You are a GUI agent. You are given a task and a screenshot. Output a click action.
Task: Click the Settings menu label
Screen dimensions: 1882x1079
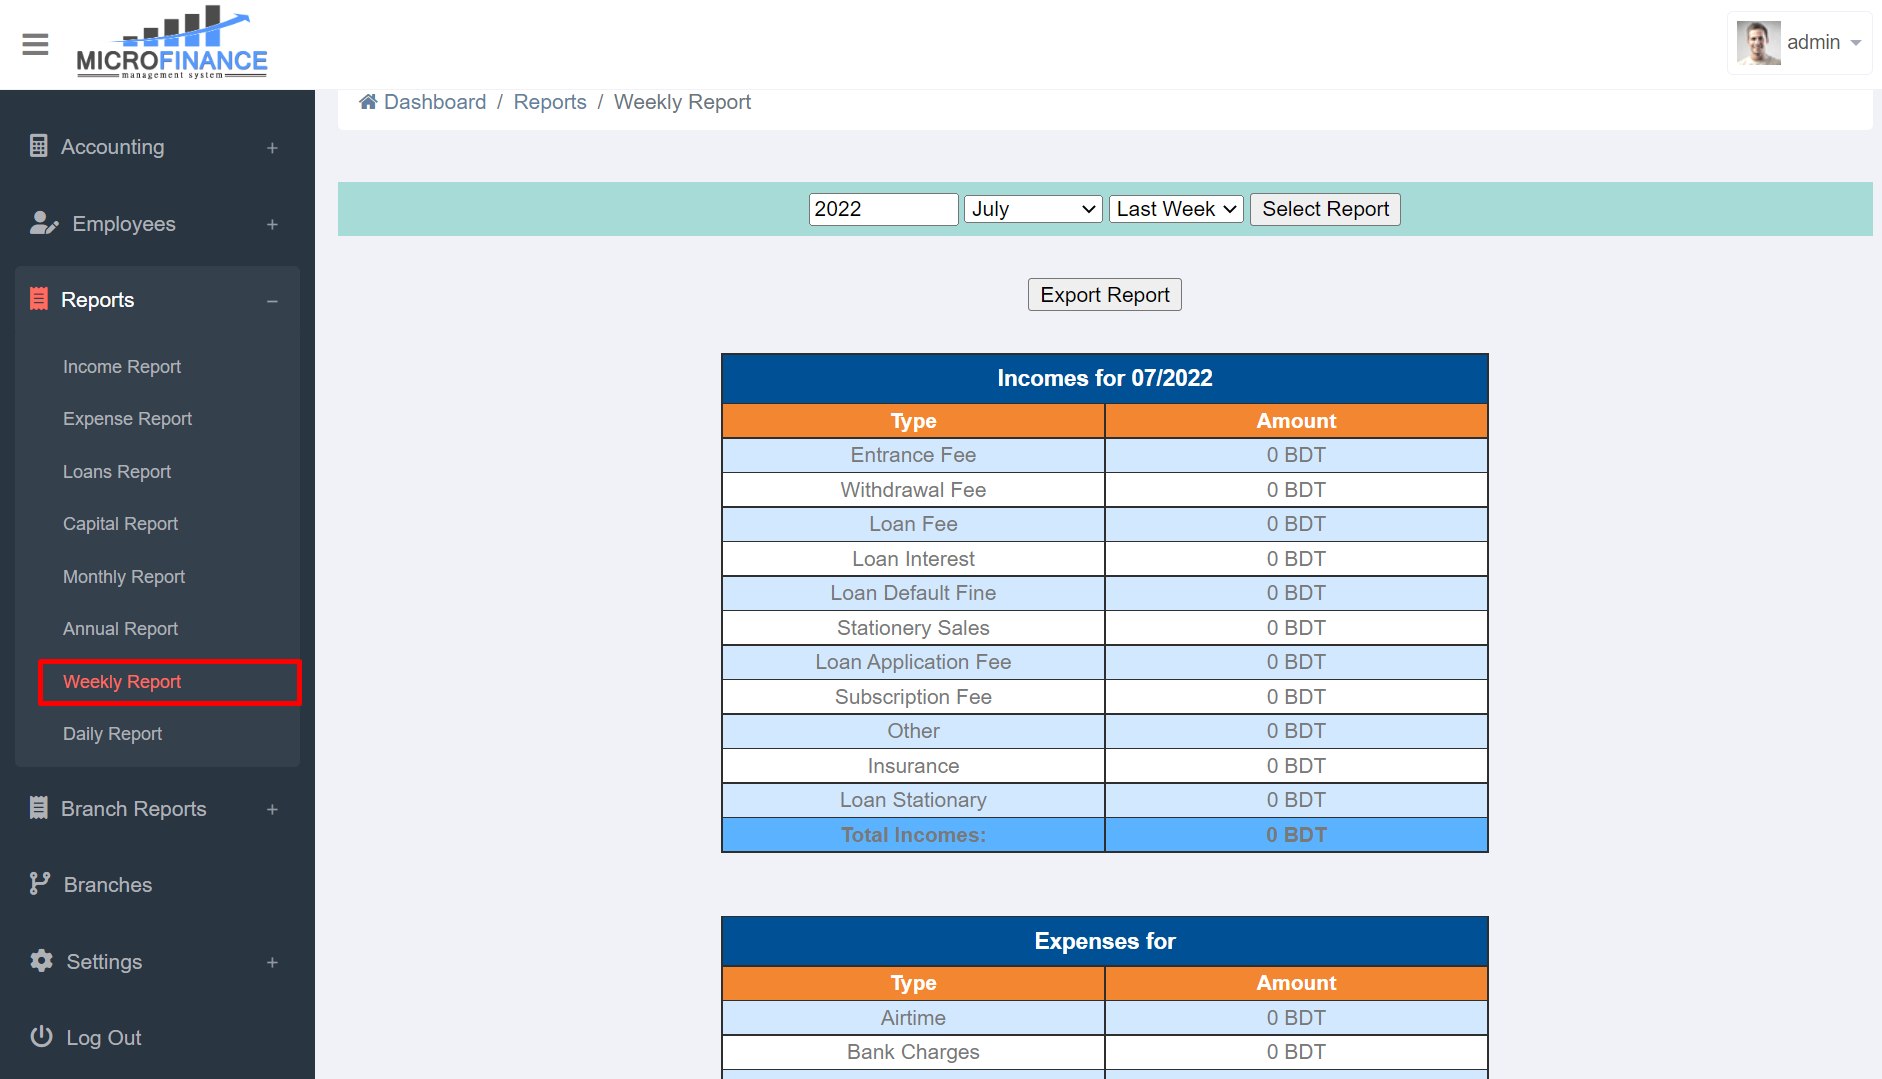pyautogui.click(x=104, y=962)
